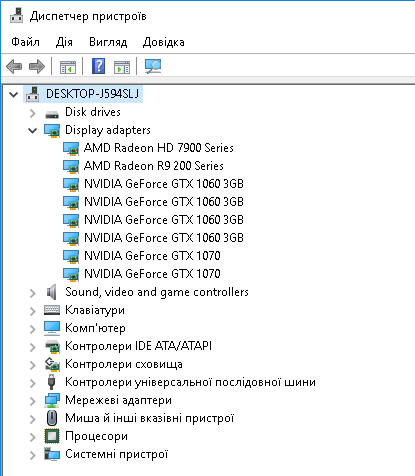Screen dimensions: 415x476
Task: Select Sound, video and game controllers label
Action: tap(157, 292)
